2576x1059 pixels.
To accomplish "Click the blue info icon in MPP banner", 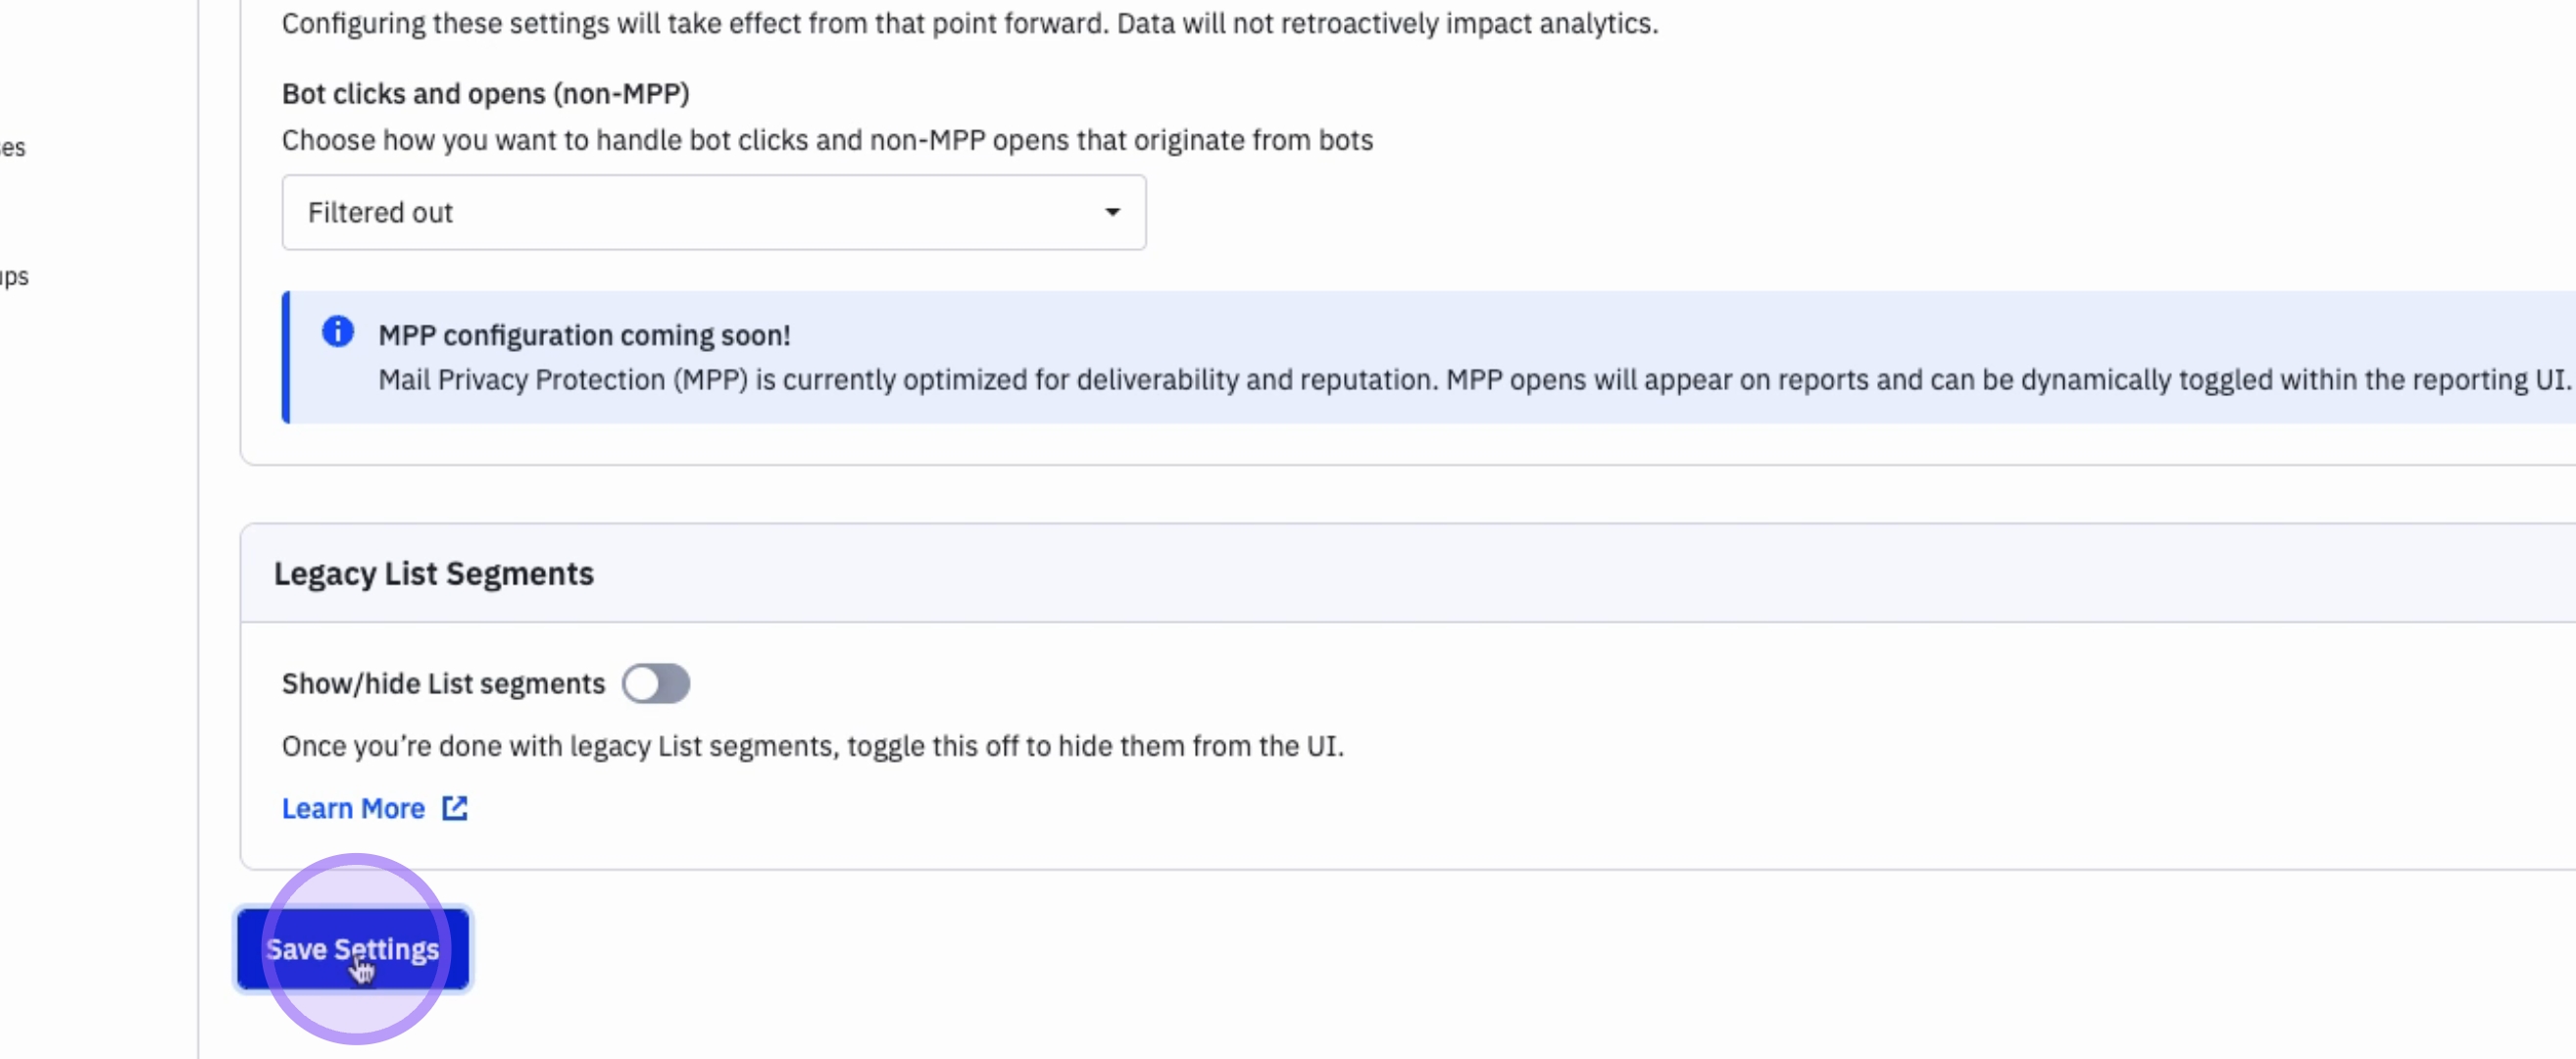I will coord(338,331).
